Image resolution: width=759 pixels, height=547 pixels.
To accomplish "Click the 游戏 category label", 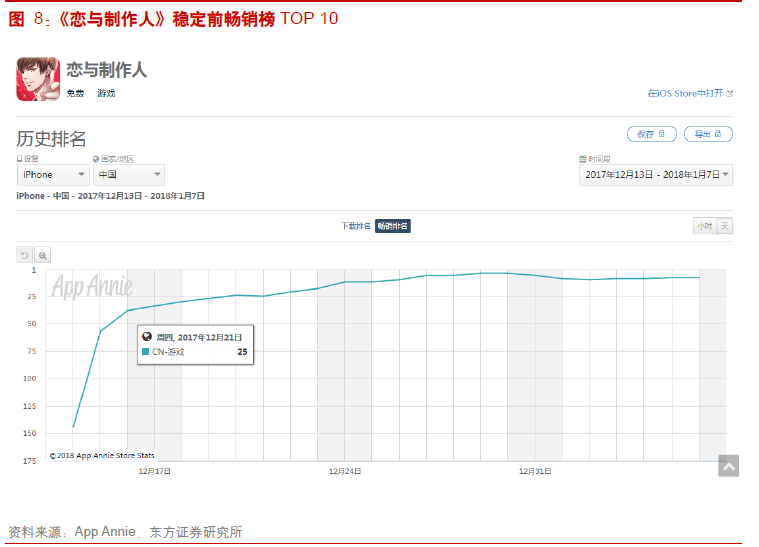I will click(106, 93).
